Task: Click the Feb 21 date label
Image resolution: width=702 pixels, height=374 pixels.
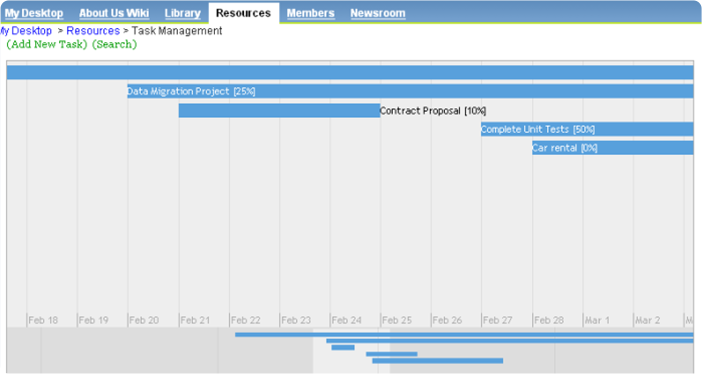Action: tap(195, 320)
